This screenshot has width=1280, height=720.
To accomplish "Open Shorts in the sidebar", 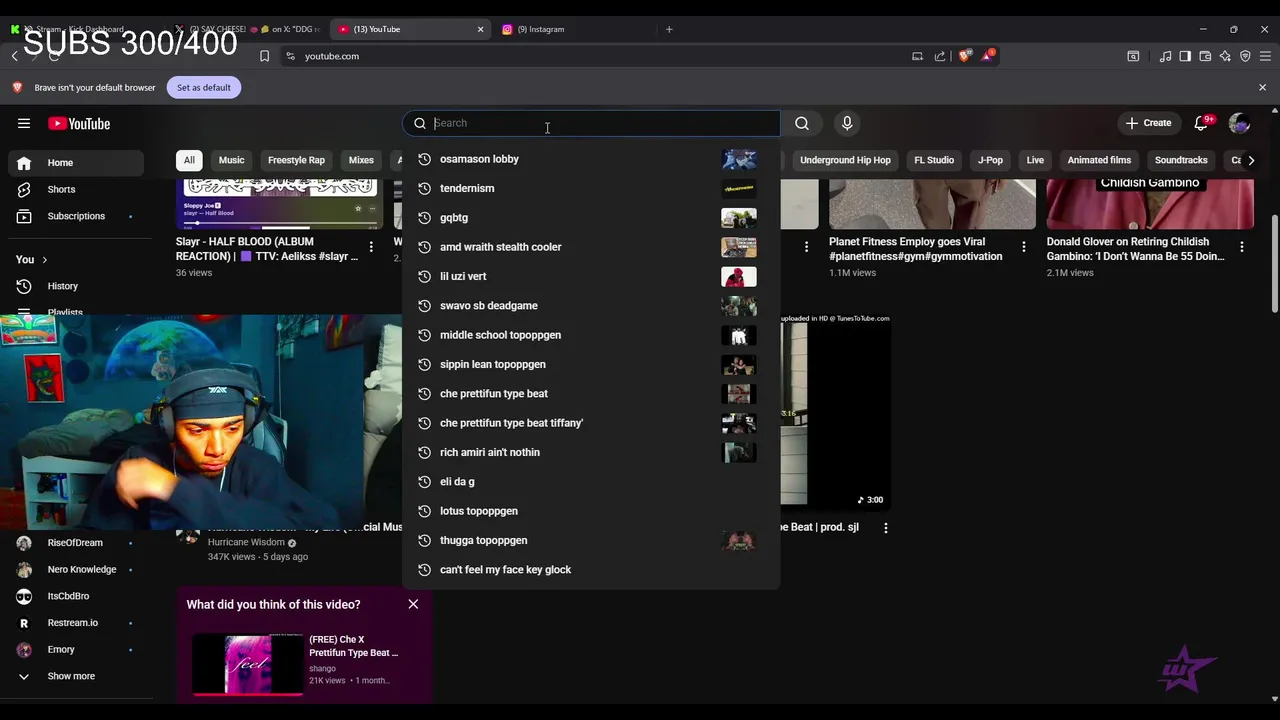I will [x=75, y=189].
